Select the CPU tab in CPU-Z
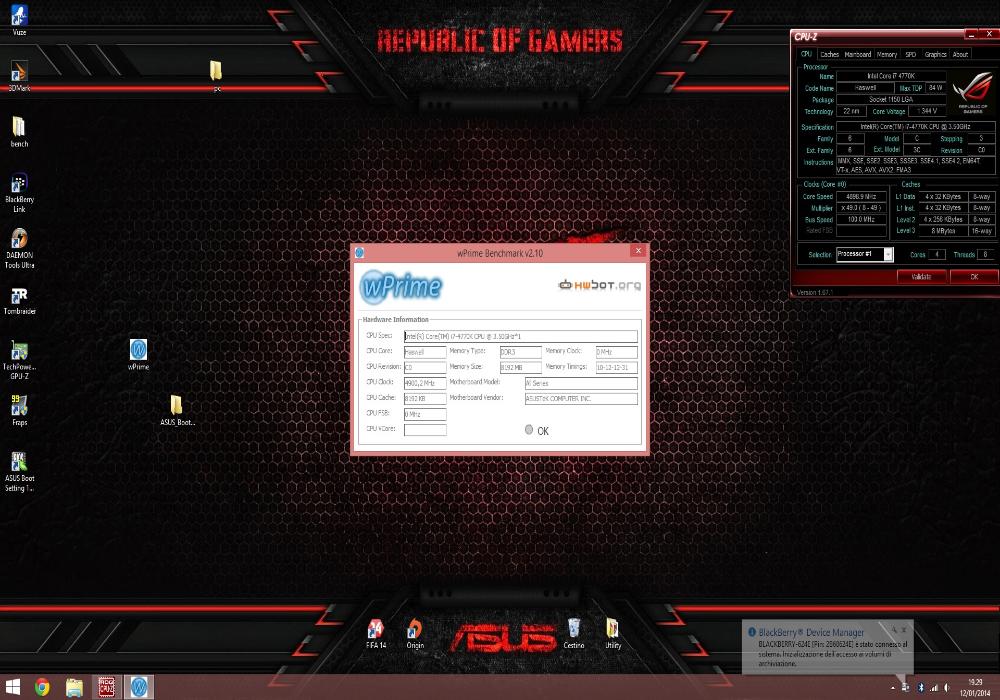The height and width of the screenshot is (700, 1000). pos(806,54)
